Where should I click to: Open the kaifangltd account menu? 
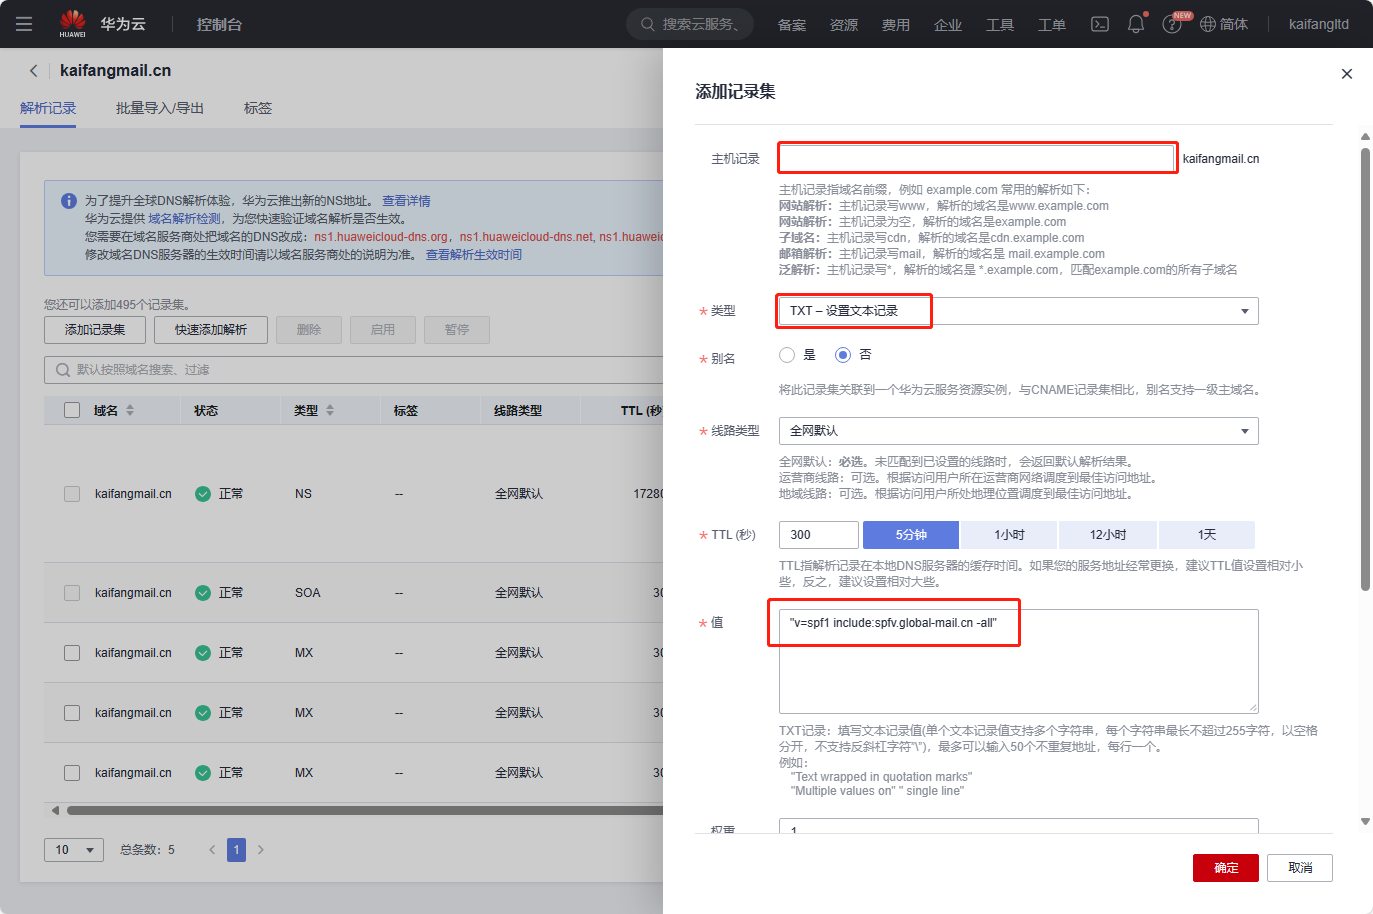1318,24
